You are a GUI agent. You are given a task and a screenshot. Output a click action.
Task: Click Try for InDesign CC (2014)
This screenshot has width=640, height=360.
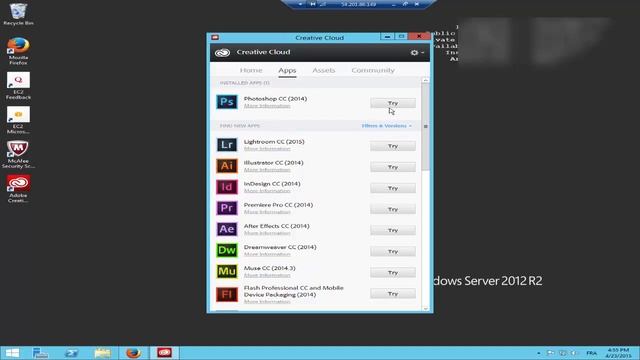pos(393,188)
